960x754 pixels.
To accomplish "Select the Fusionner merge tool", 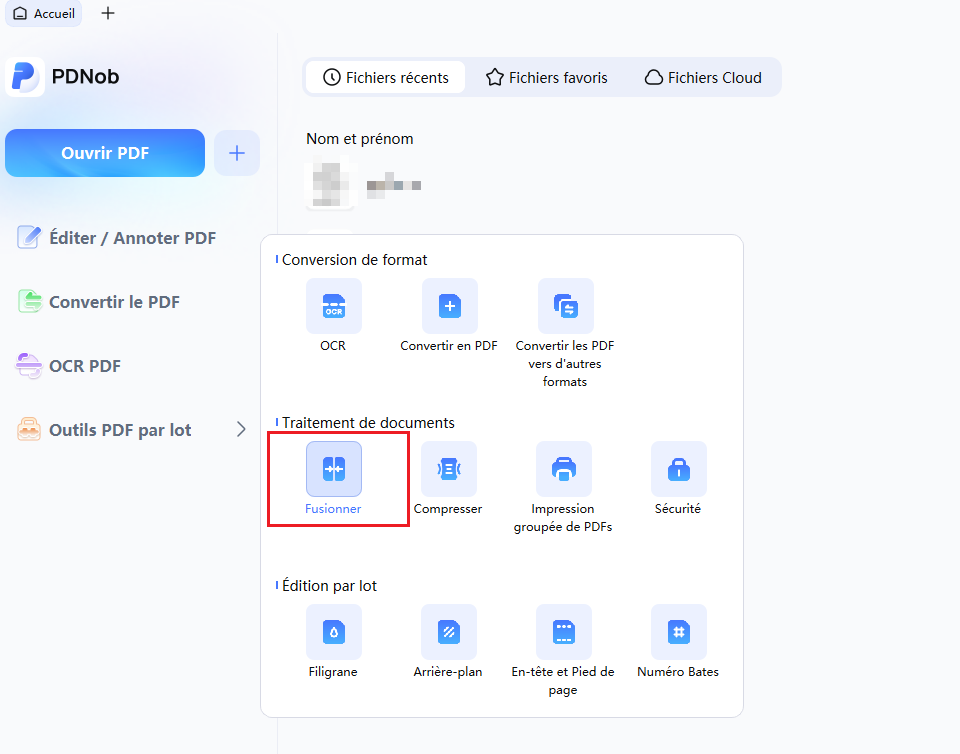I will (334, 469).
